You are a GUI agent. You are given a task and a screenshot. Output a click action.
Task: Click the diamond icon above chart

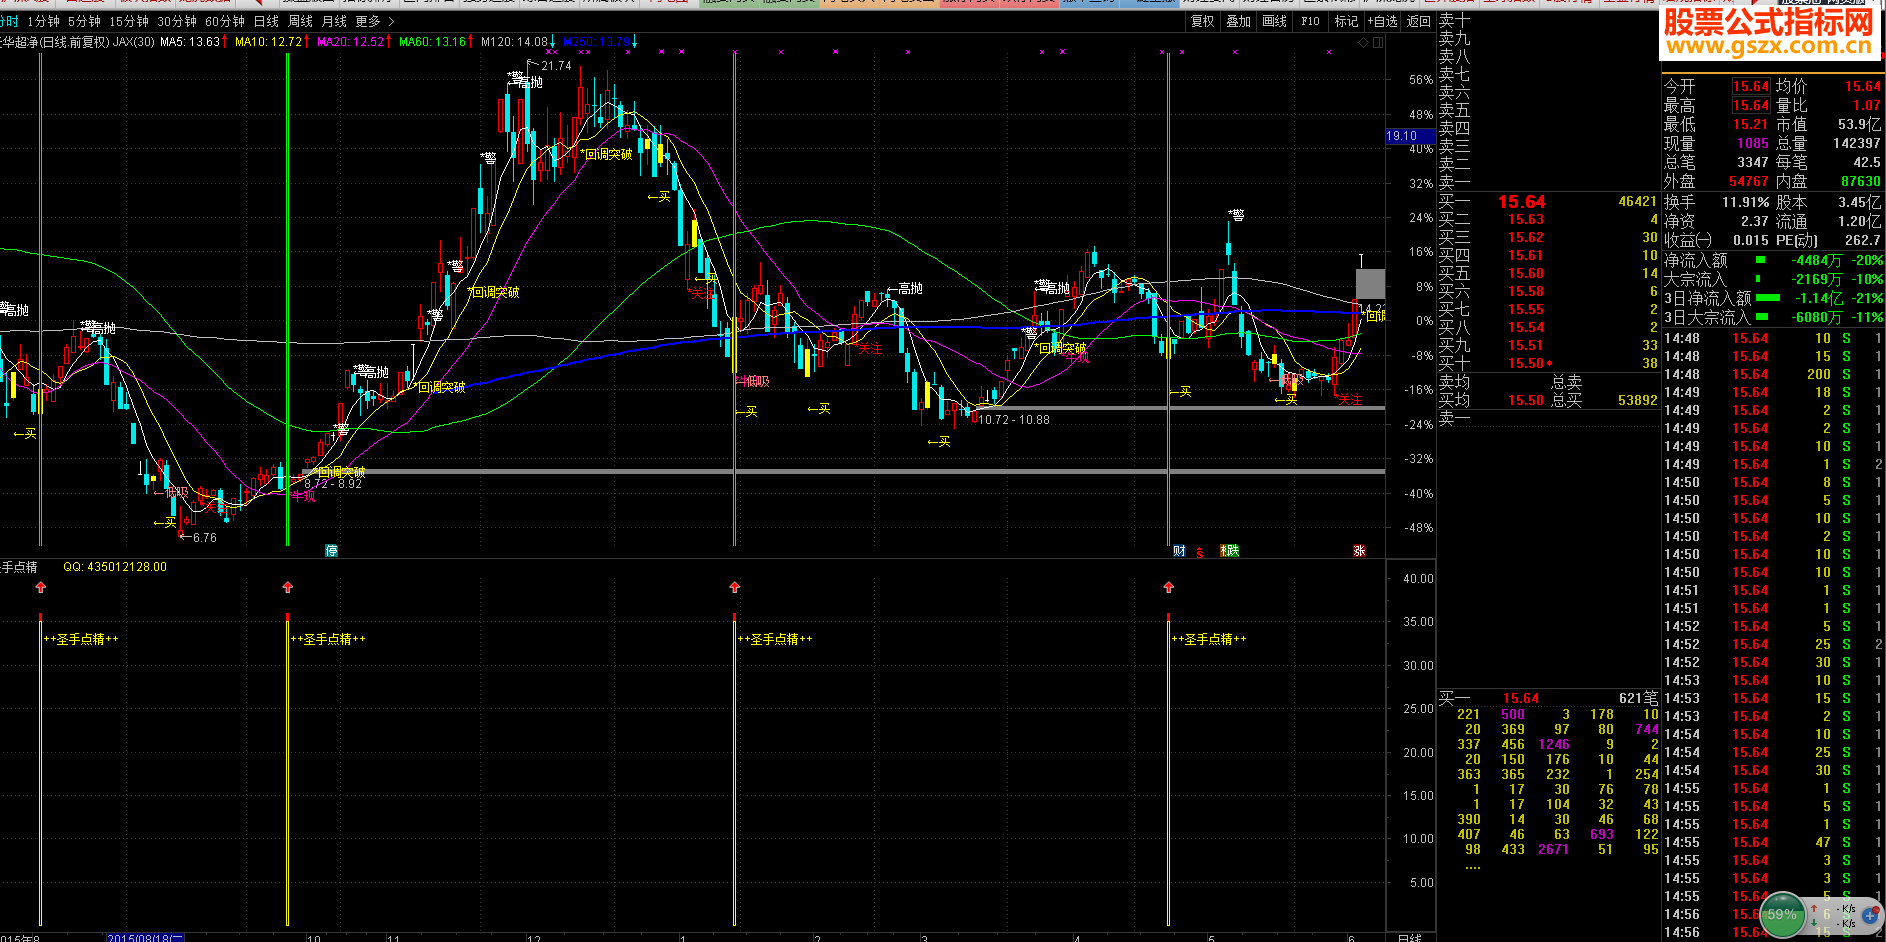pyautogui.click(x=1364, y=43)
